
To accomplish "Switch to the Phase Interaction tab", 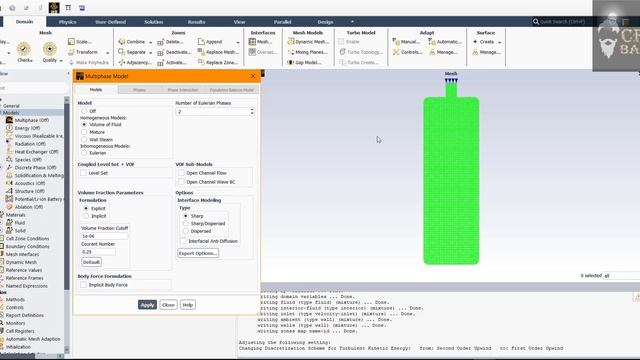I will tap(183, 90).
